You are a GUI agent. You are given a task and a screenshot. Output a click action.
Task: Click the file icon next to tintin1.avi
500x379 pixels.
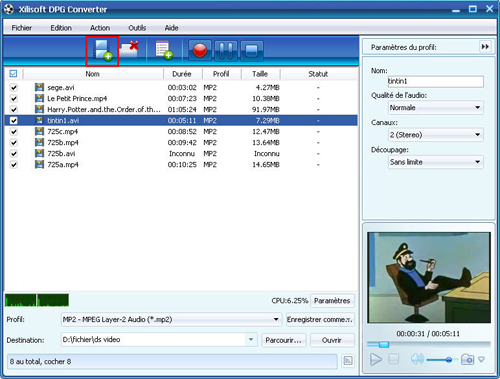39,120
